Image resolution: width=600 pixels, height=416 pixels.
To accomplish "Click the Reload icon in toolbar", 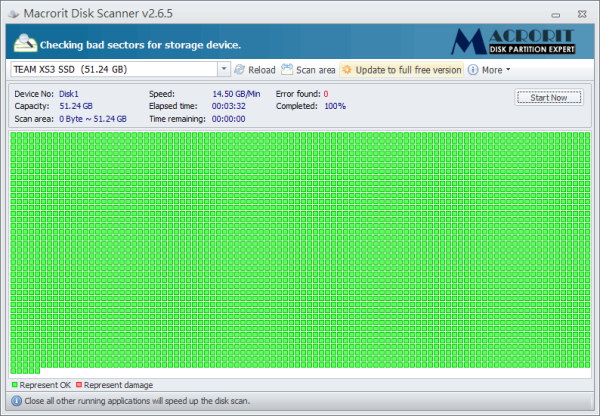I will [x=240, y=70].
